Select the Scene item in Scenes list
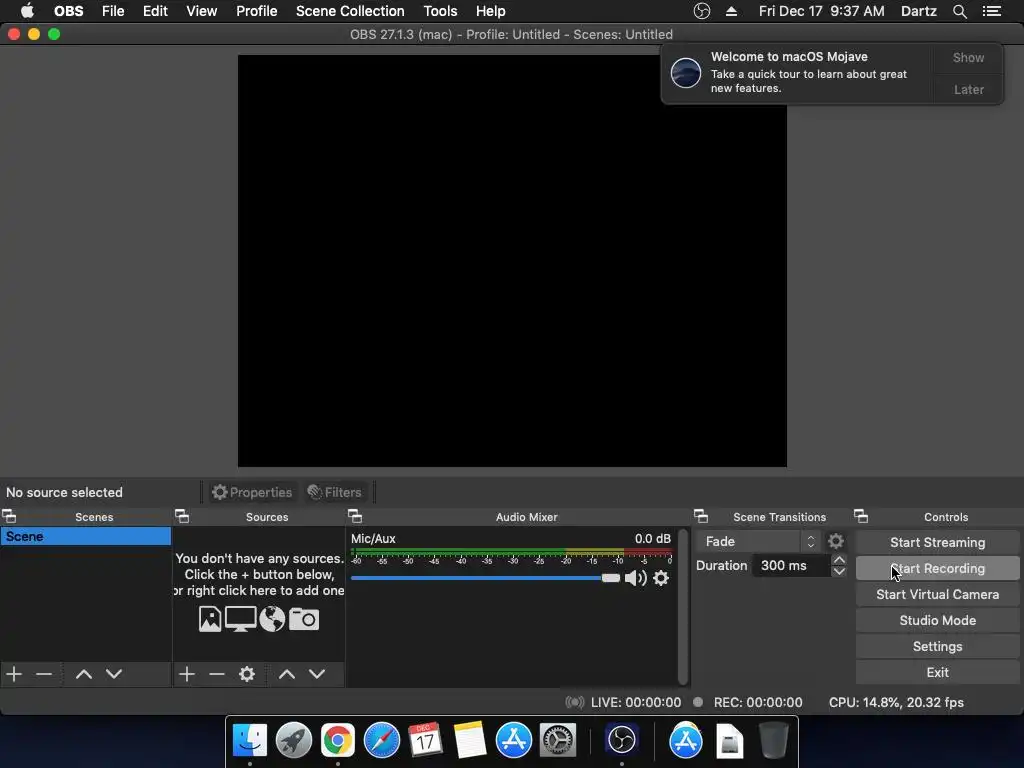Viewport: 1024px width, 768px height. tap(86, 536)
